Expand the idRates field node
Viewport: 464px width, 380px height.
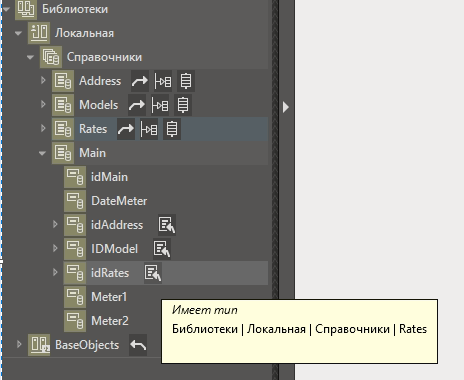tap(55, 272)
